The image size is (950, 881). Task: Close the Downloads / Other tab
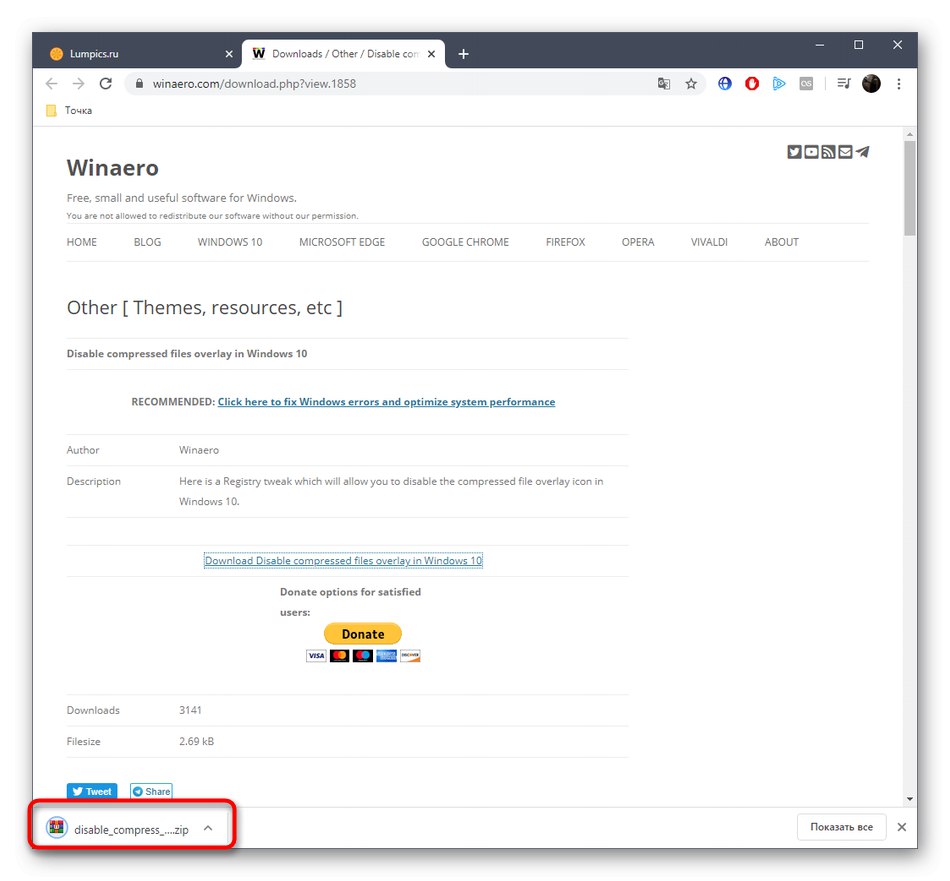click(x=431, y=54)
